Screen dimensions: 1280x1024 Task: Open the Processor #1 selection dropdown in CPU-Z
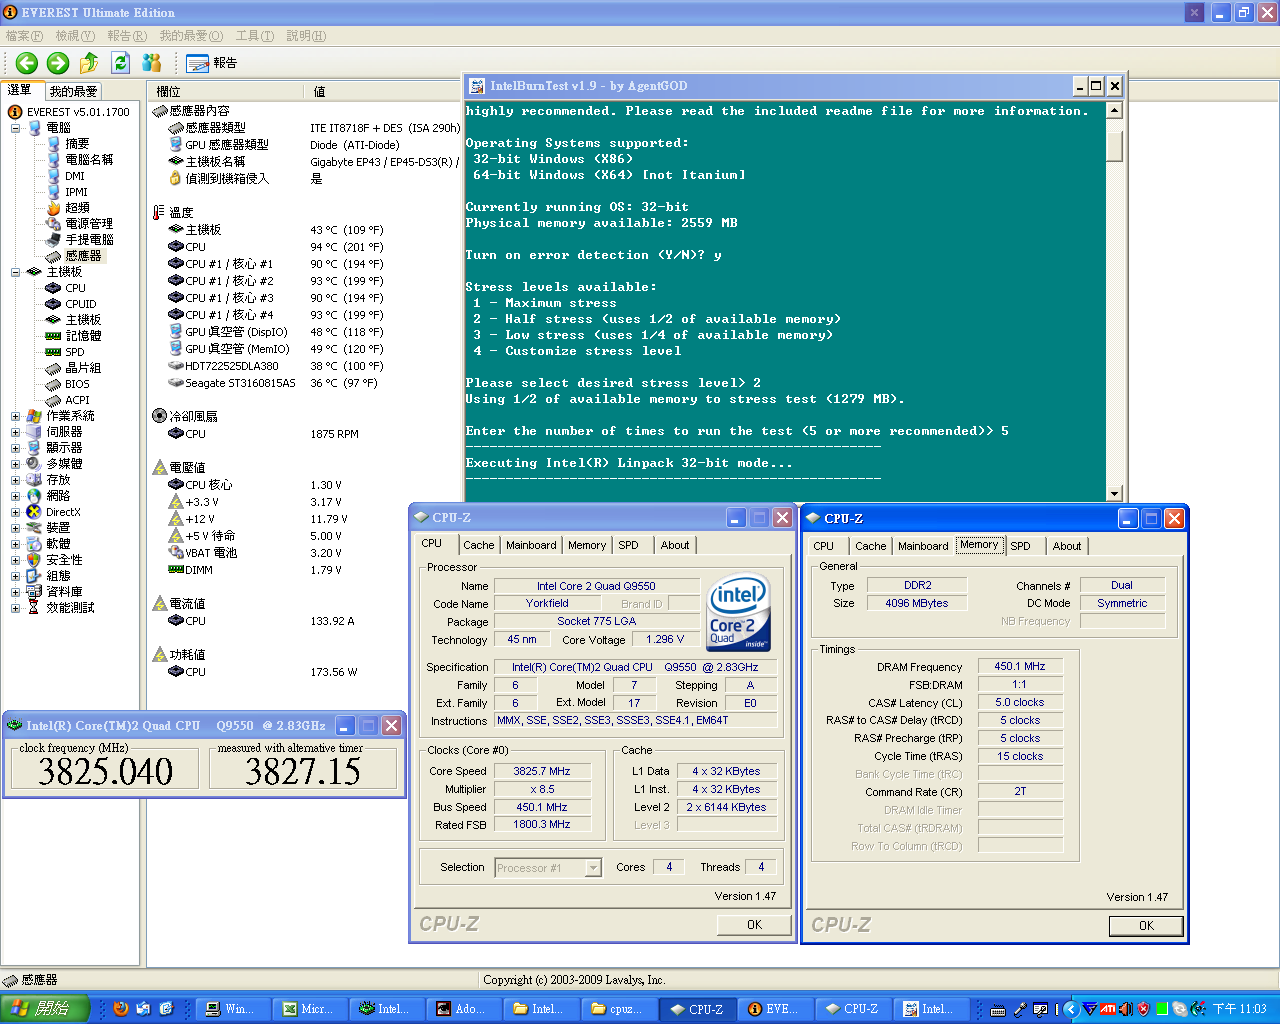point(593,868)
